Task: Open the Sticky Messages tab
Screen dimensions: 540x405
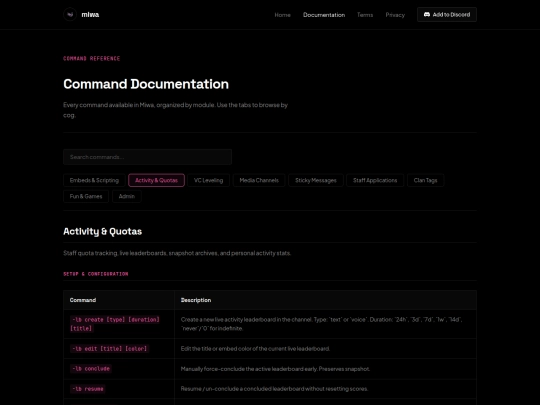Action: click(x=316, y=180)
